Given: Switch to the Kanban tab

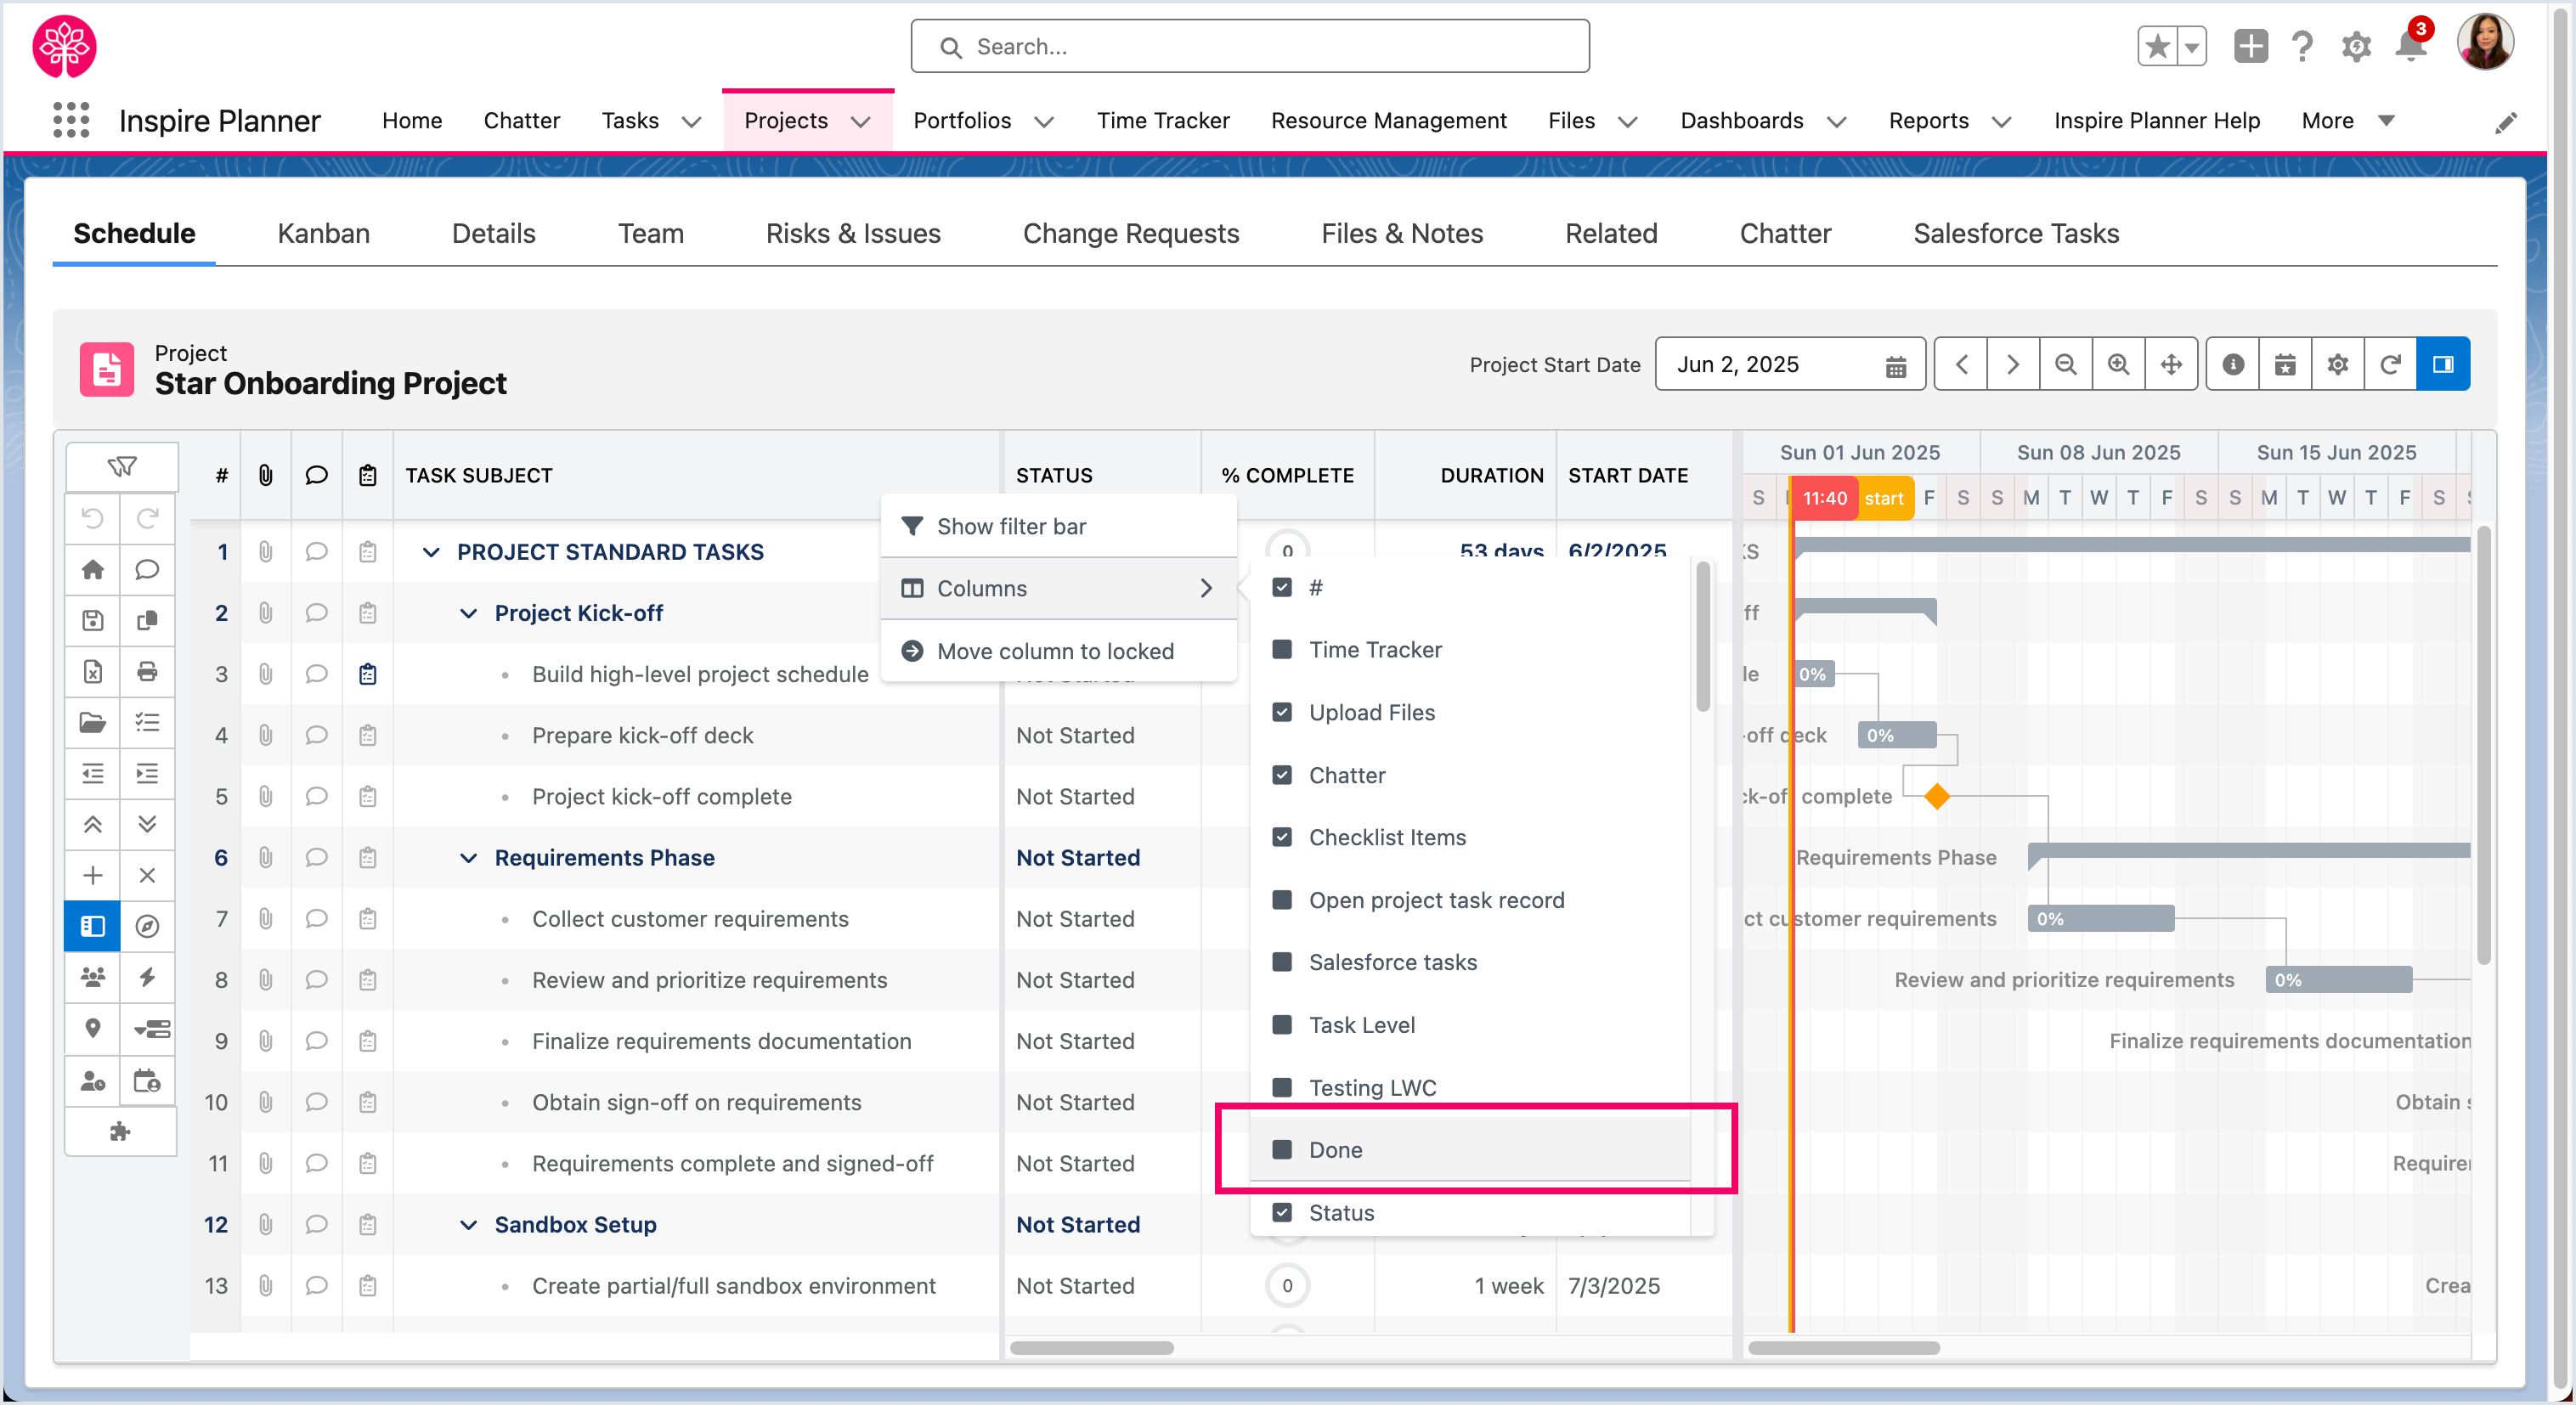Looking at the screenshot, I should pyautogui.click(x=323, y=233).
